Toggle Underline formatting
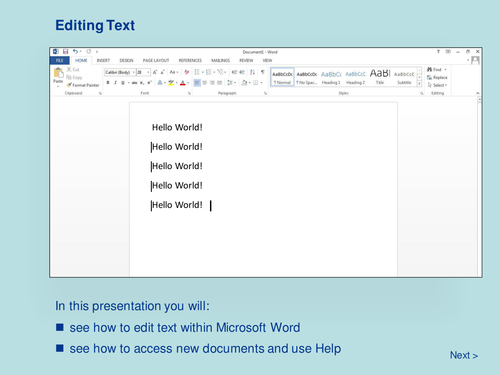Viewport: 500px width, 375px height. point(123,83)
